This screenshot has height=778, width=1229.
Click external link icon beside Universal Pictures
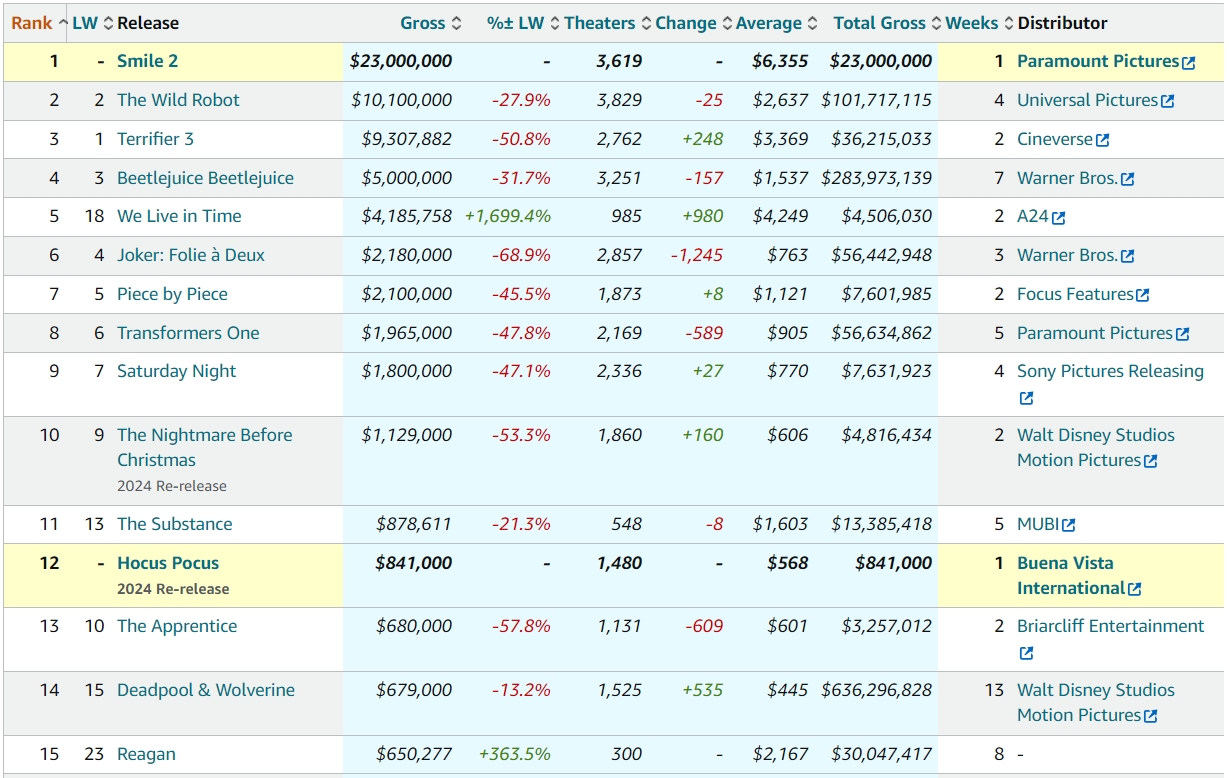click(1167, 101)
